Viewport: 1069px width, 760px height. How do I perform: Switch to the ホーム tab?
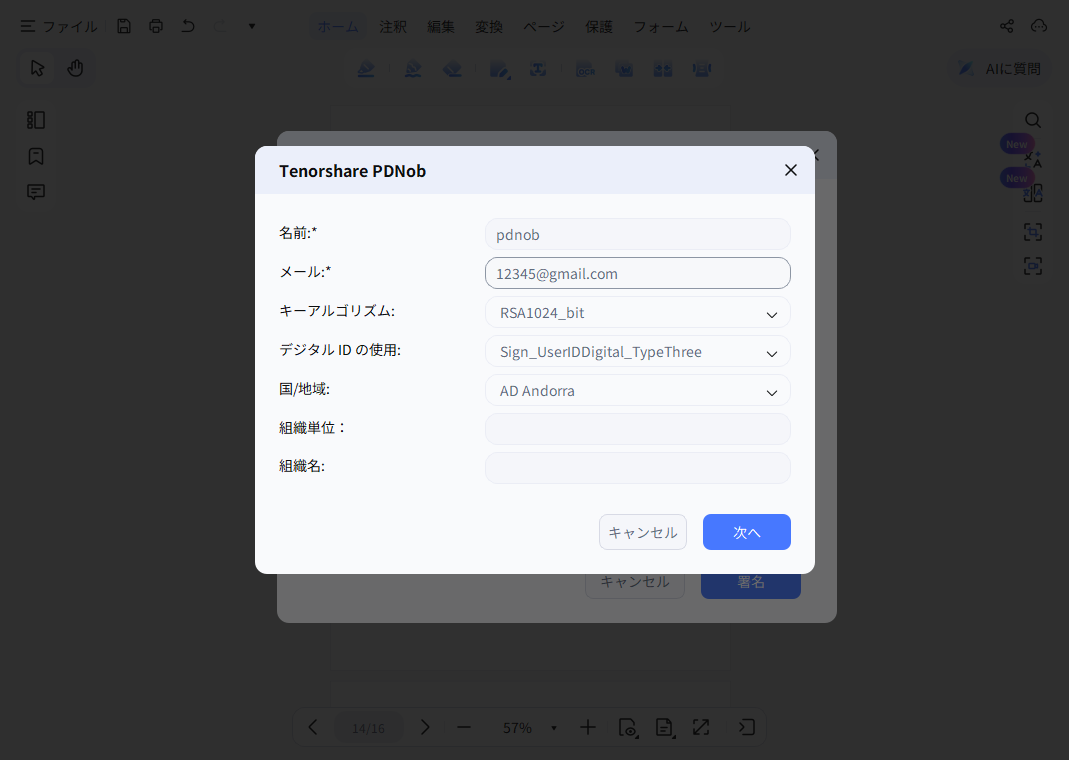(337, 27)
